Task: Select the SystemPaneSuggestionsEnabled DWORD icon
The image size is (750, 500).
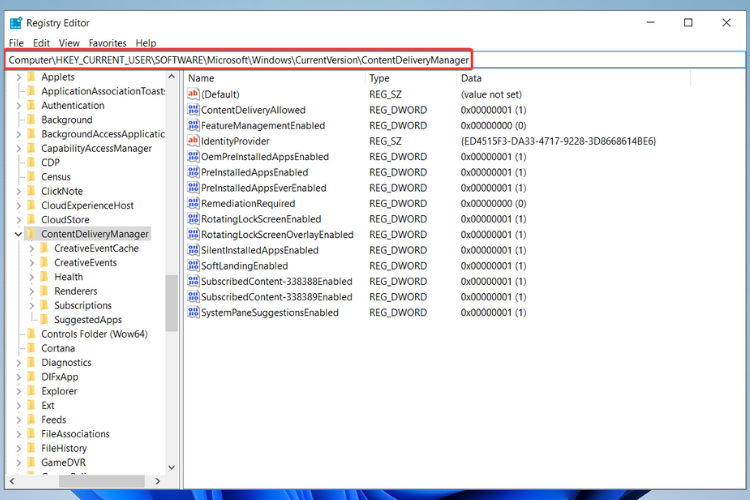Action: click(193, 312)
